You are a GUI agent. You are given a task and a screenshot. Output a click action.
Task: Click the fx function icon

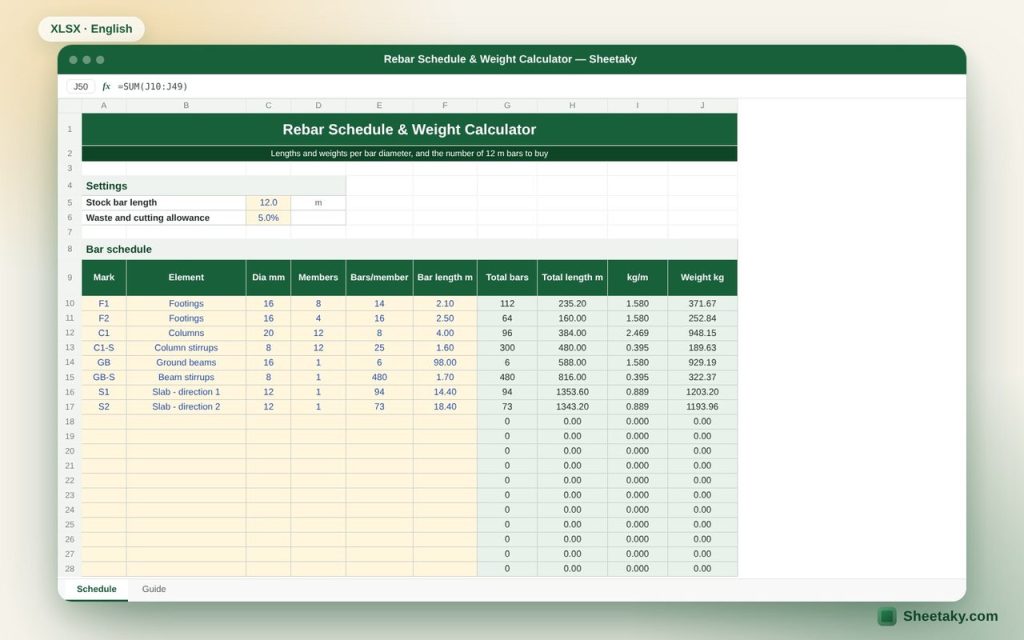[x=106, y=86]
